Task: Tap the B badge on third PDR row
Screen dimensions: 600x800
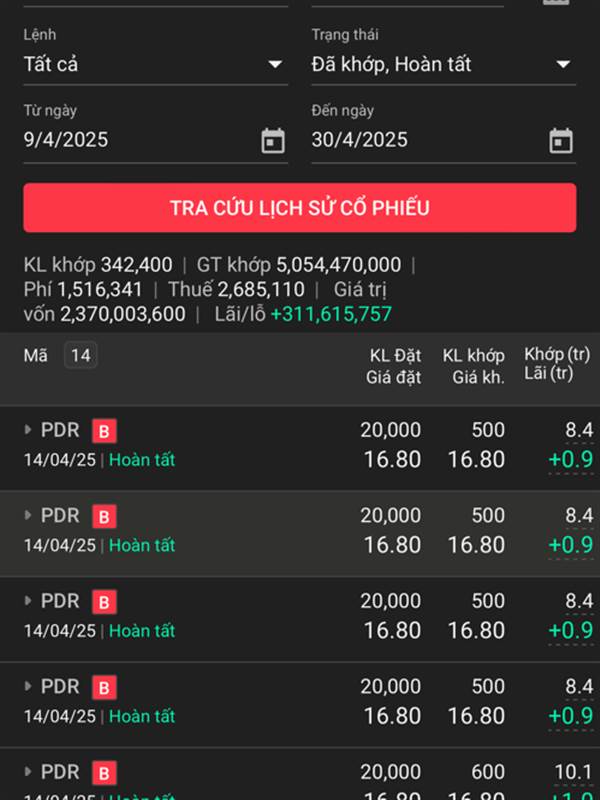Action: 105,602
